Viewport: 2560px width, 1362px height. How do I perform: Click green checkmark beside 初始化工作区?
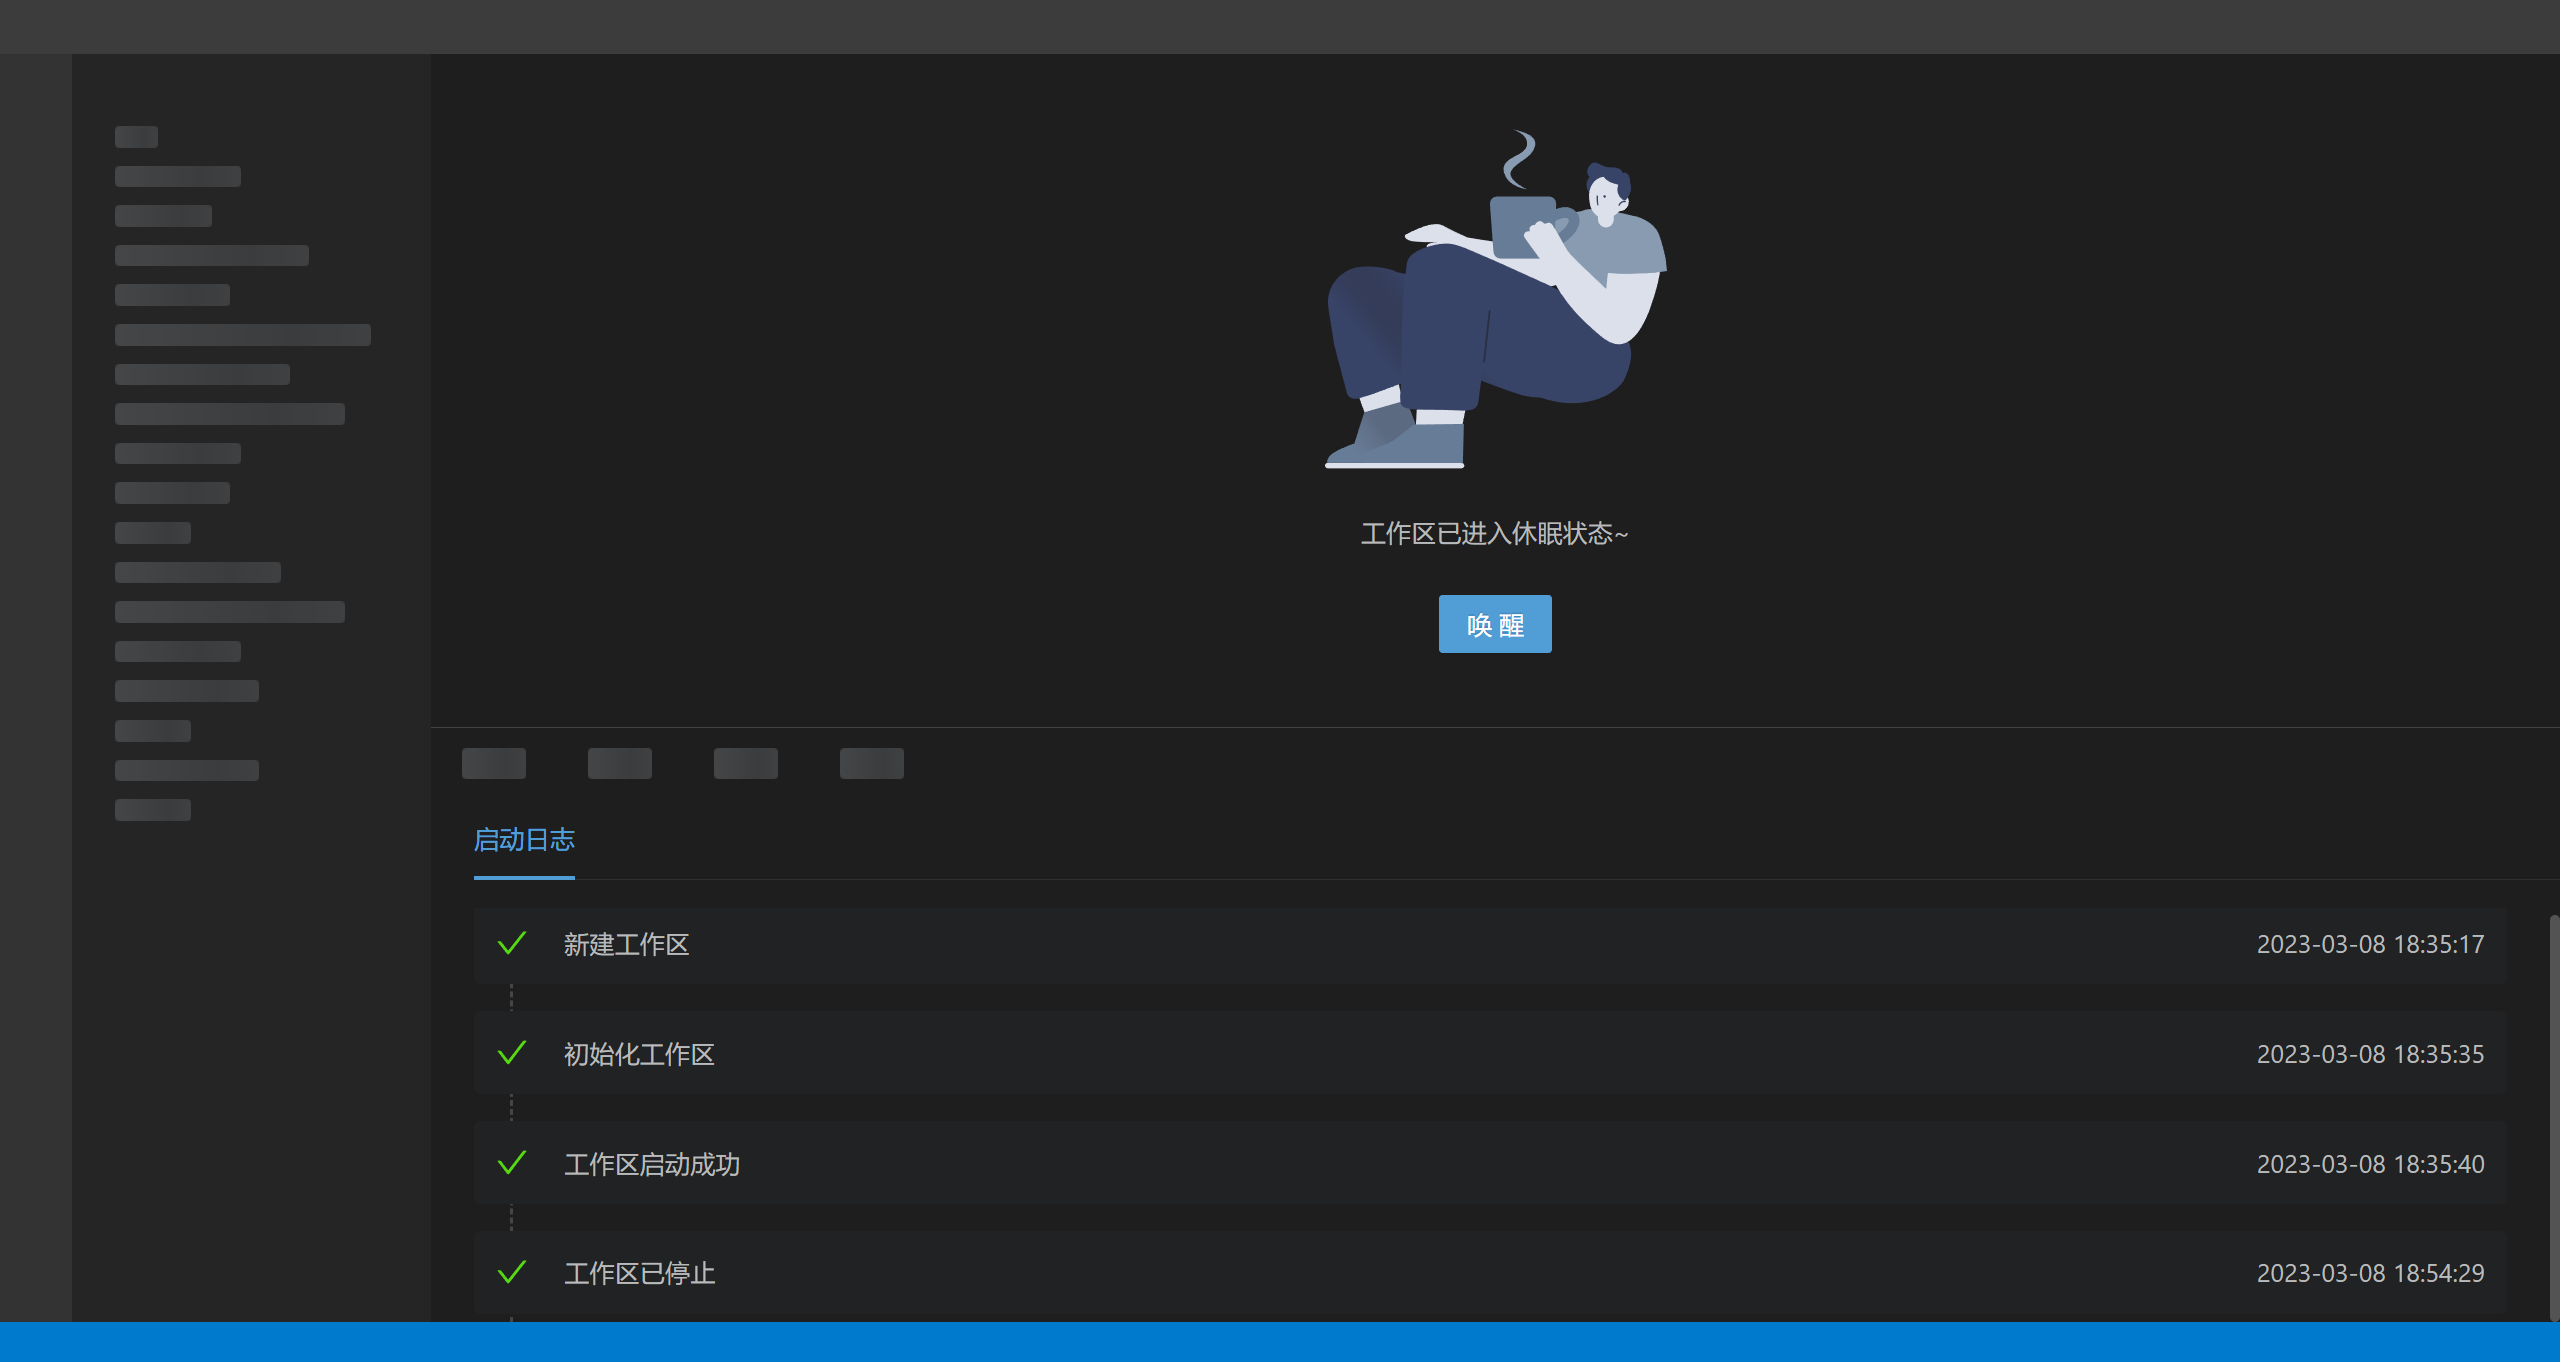tap(511, 1053)
